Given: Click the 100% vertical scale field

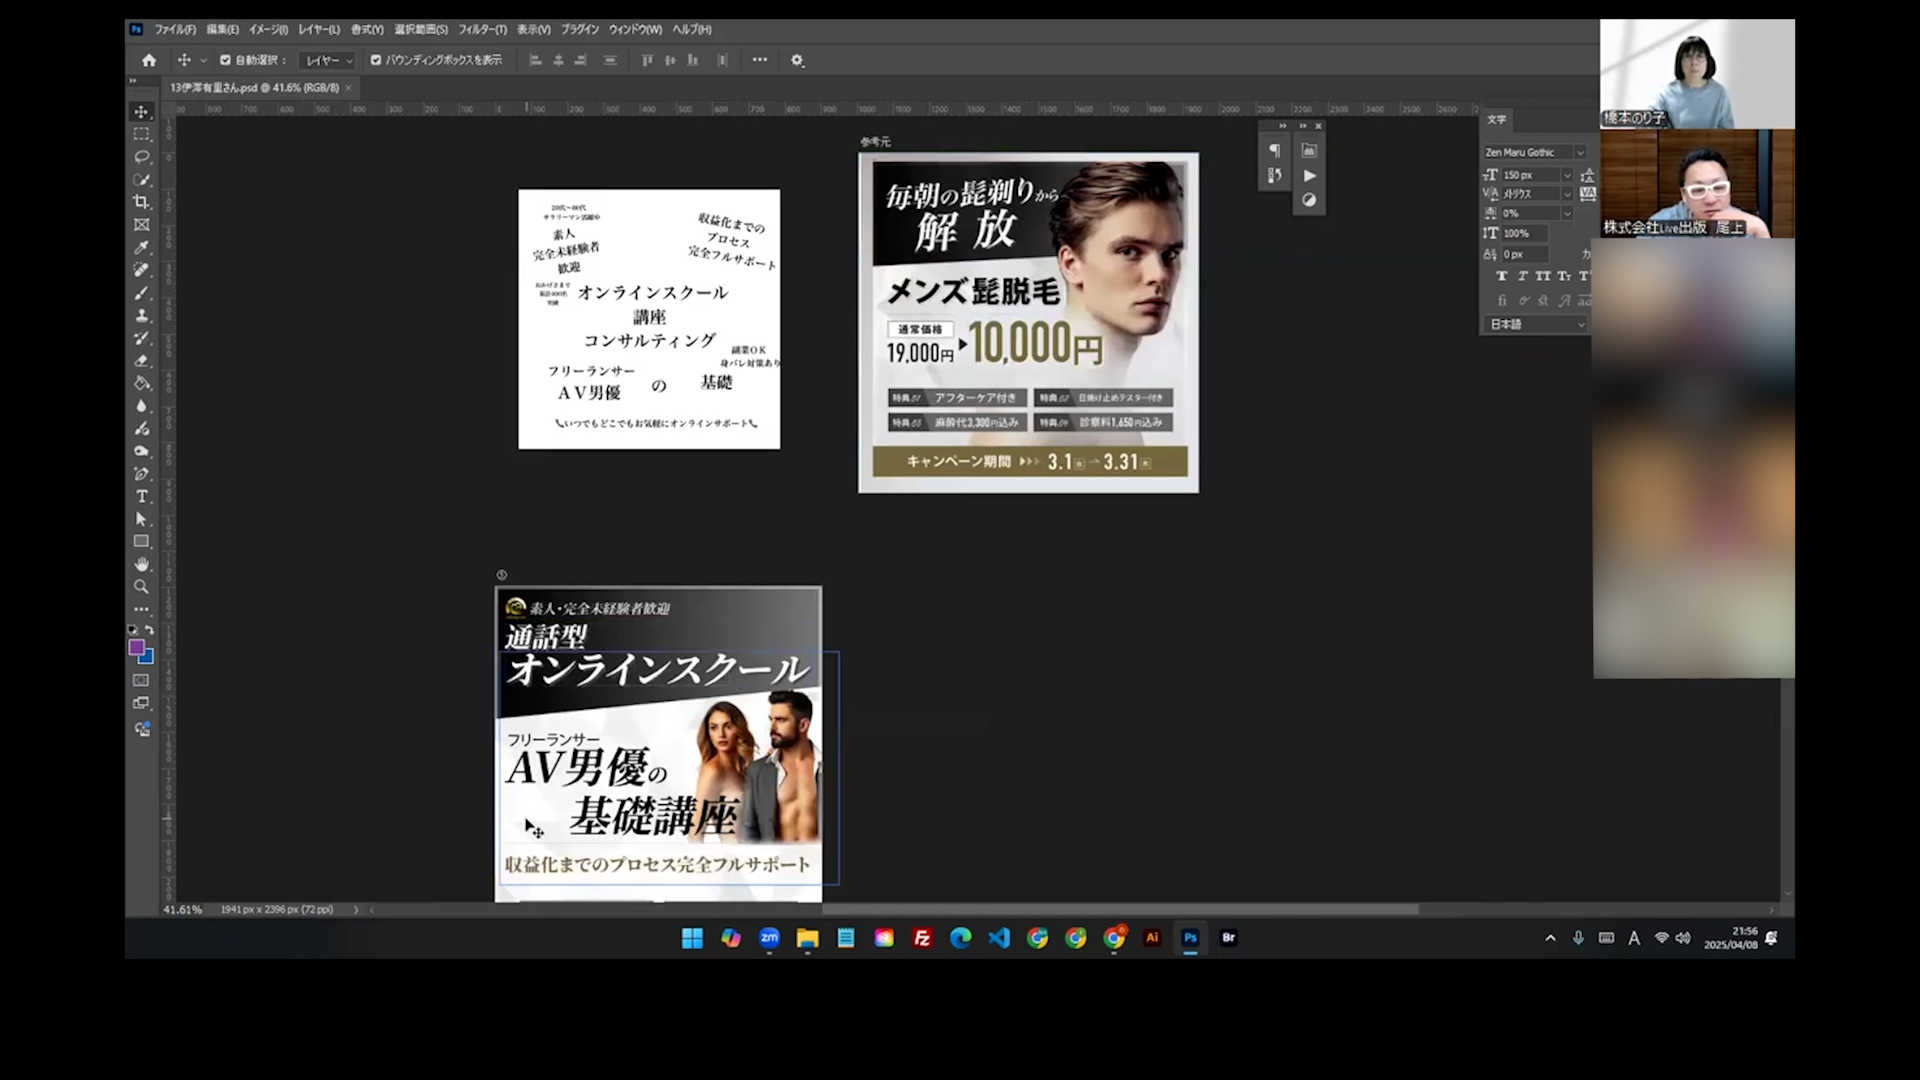Looking at the screenshot, I should coord(1524,233).
